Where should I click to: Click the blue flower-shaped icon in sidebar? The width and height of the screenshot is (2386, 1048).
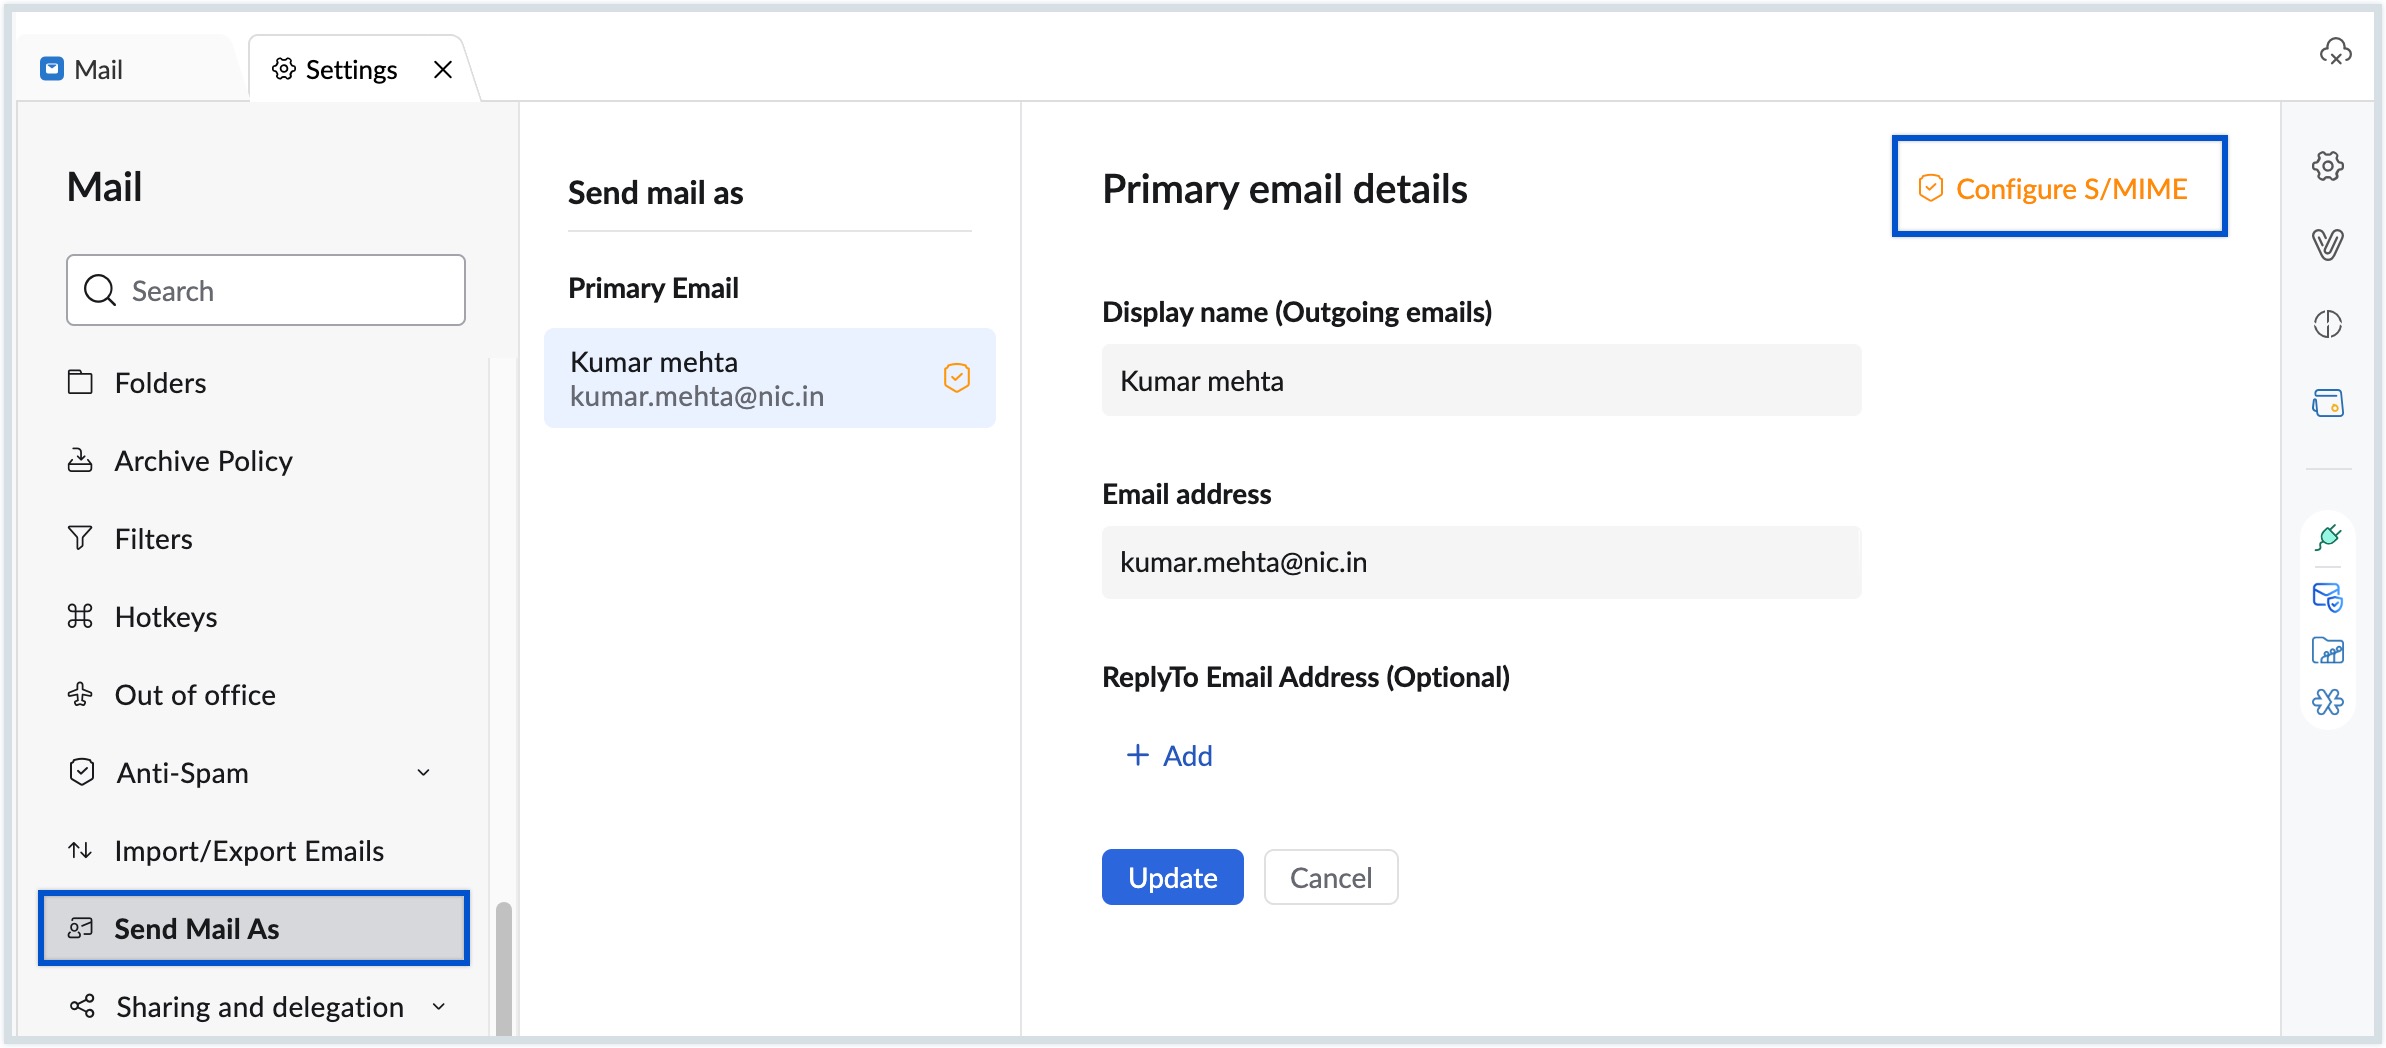pos(2327,702)
